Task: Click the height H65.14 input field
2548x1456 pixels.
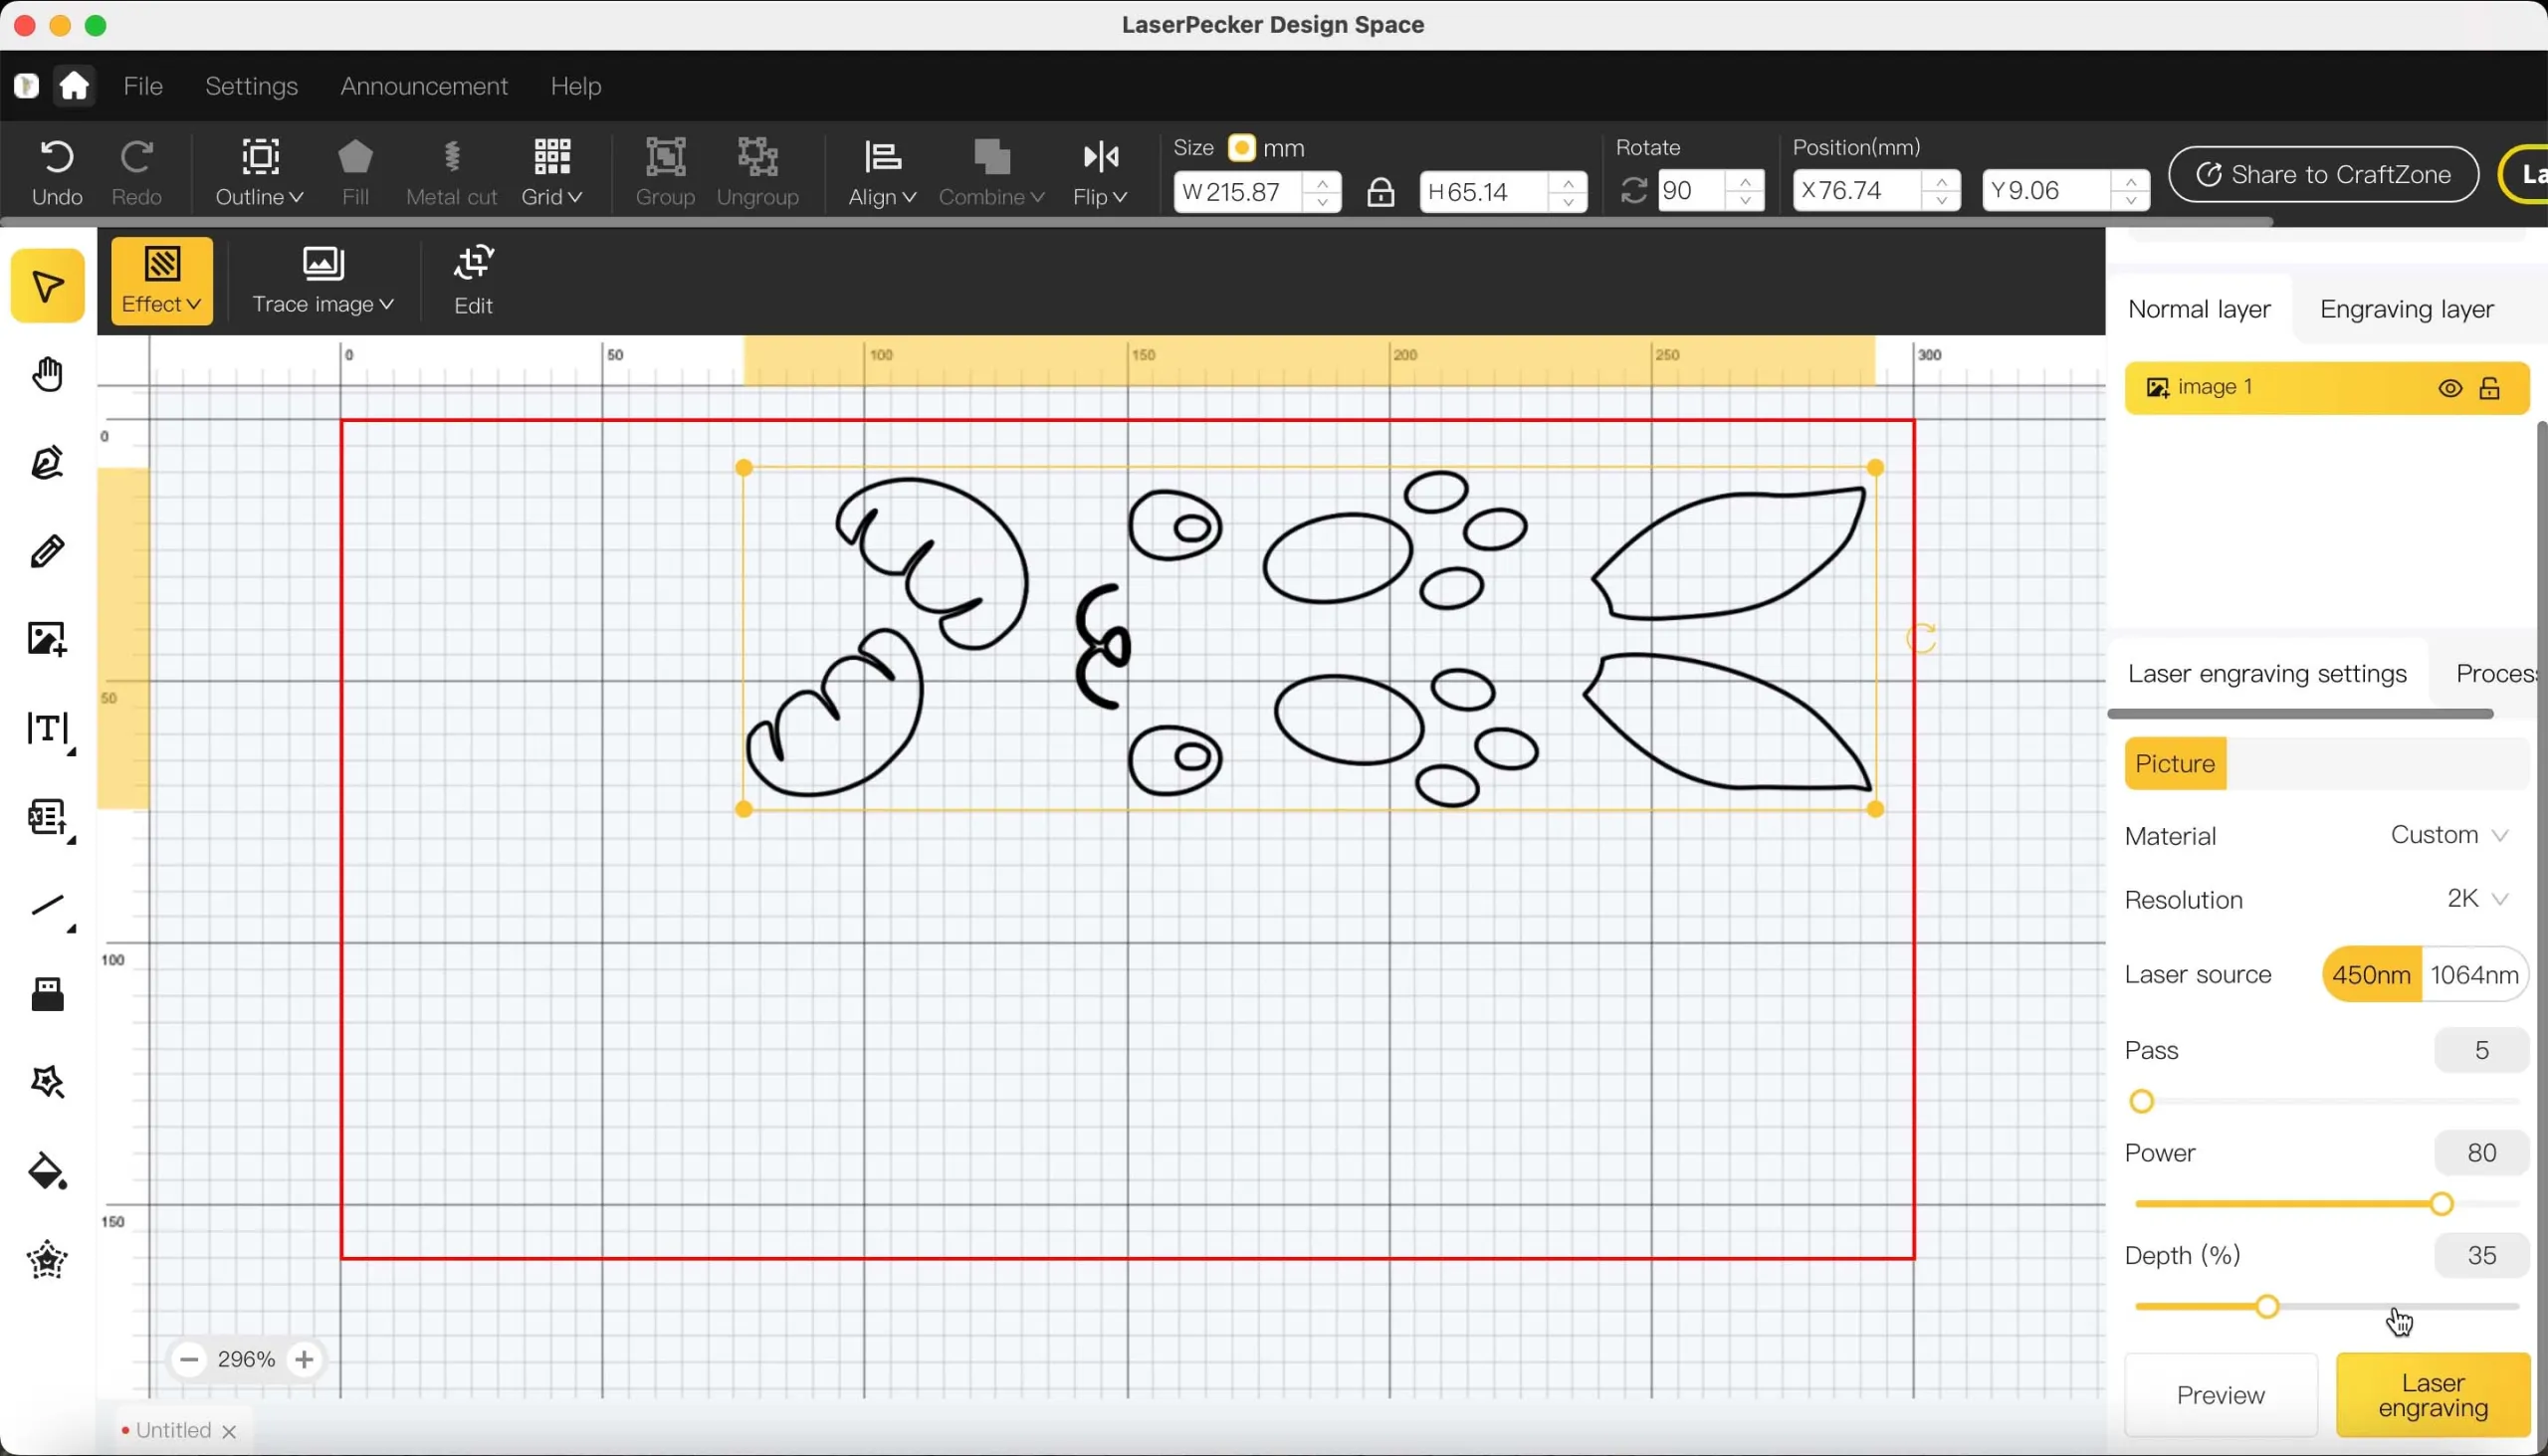Action: pos(1503,191)
